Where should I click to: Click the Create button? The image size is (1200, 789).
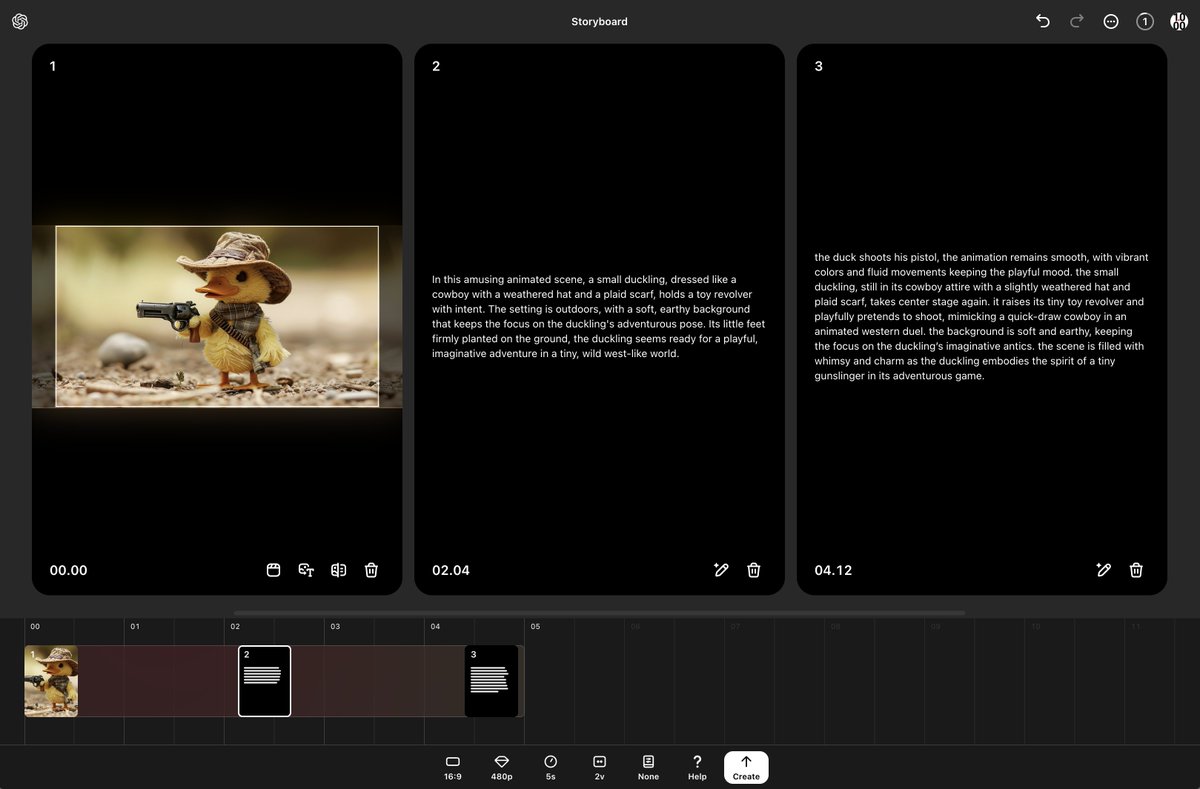[746, 767]
